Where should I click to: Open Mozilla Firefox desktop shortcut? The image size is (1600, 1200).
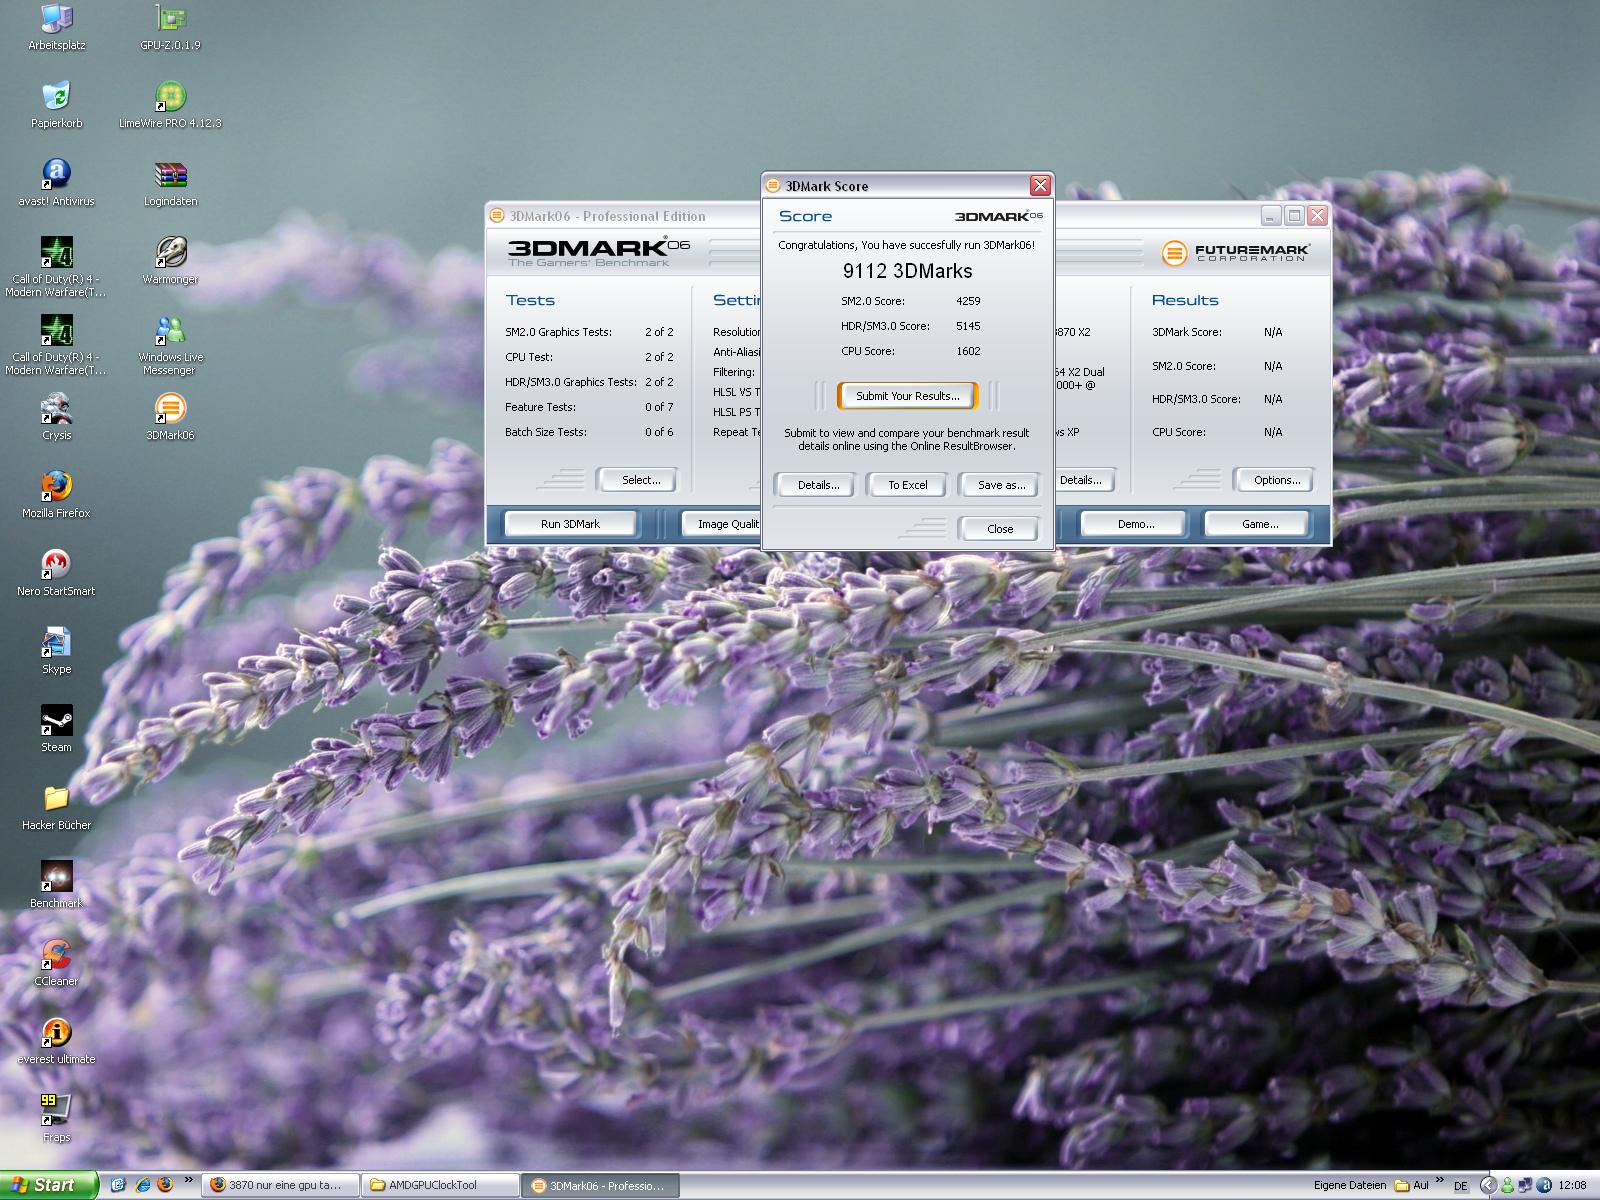click(x=56, y=495)
